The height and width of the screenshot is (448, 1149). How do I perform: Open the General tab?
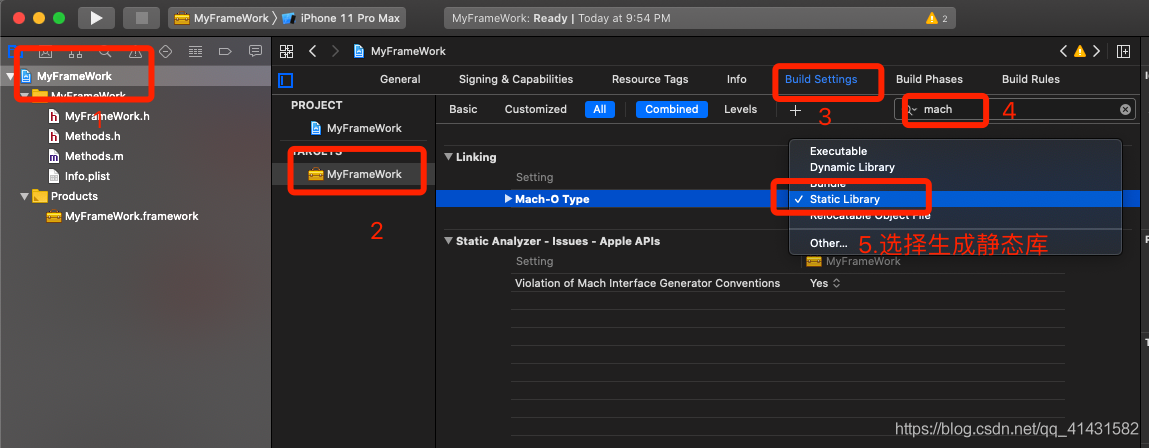click(x=400, y=79)
